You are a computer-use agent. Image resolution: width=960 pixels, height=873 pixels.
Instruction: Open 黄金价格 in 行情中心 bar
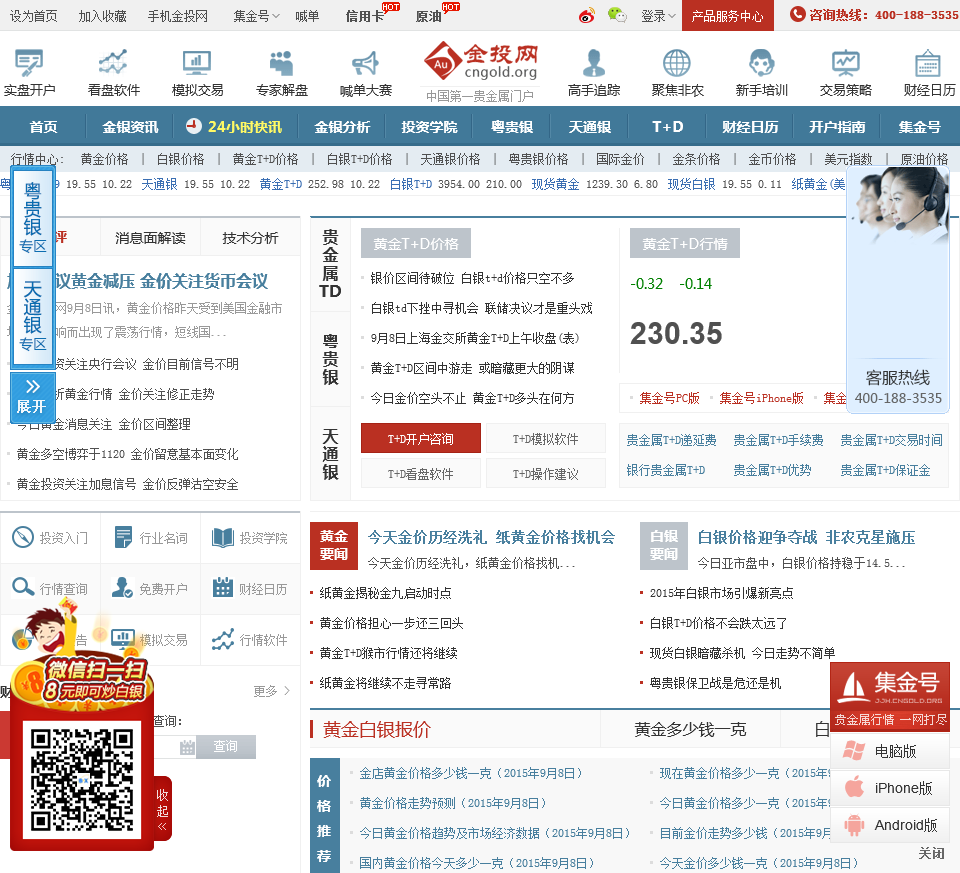coord(104,159)
